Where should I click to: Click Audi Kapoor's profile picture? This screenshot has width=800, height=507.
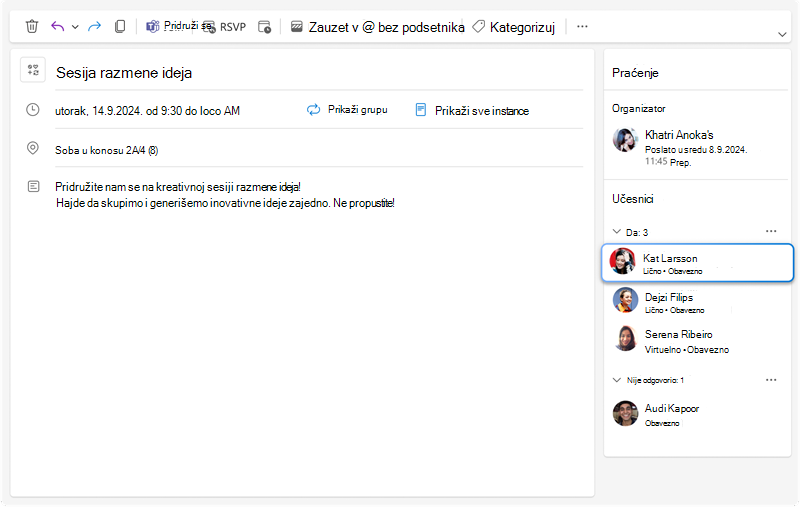(625, 413)
